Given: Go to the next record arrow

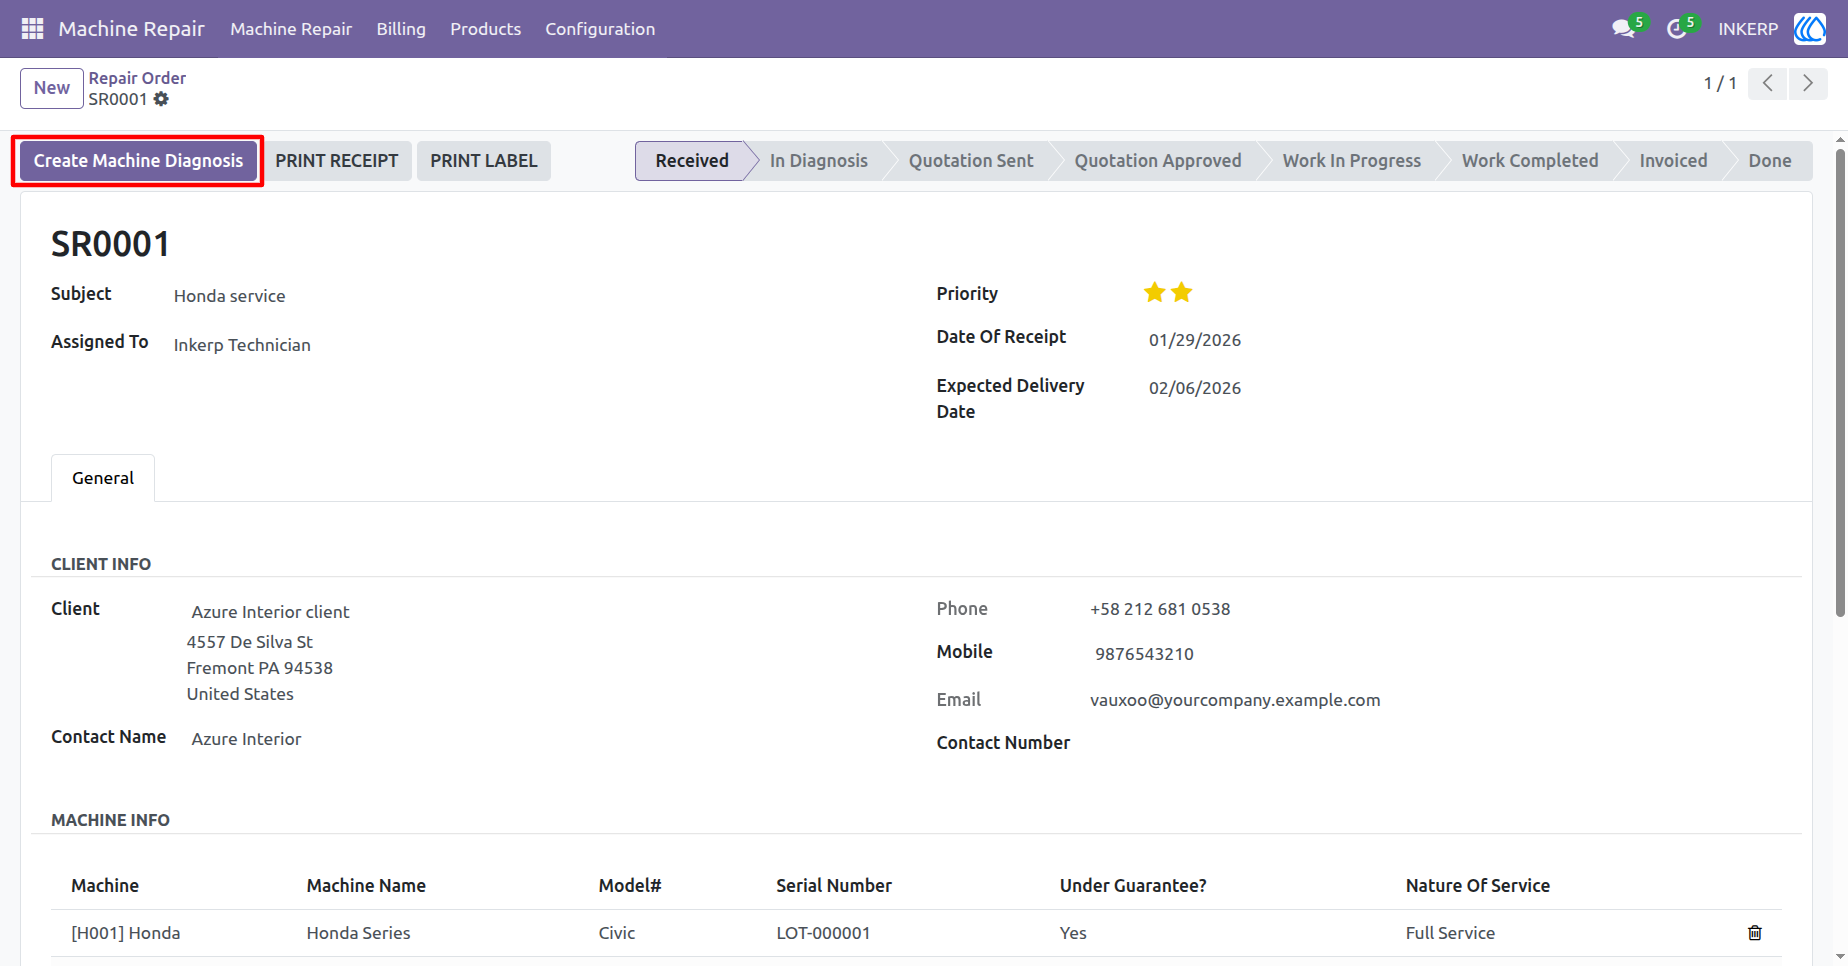Looking at the screenshot, I should [x=1808, y=84].
